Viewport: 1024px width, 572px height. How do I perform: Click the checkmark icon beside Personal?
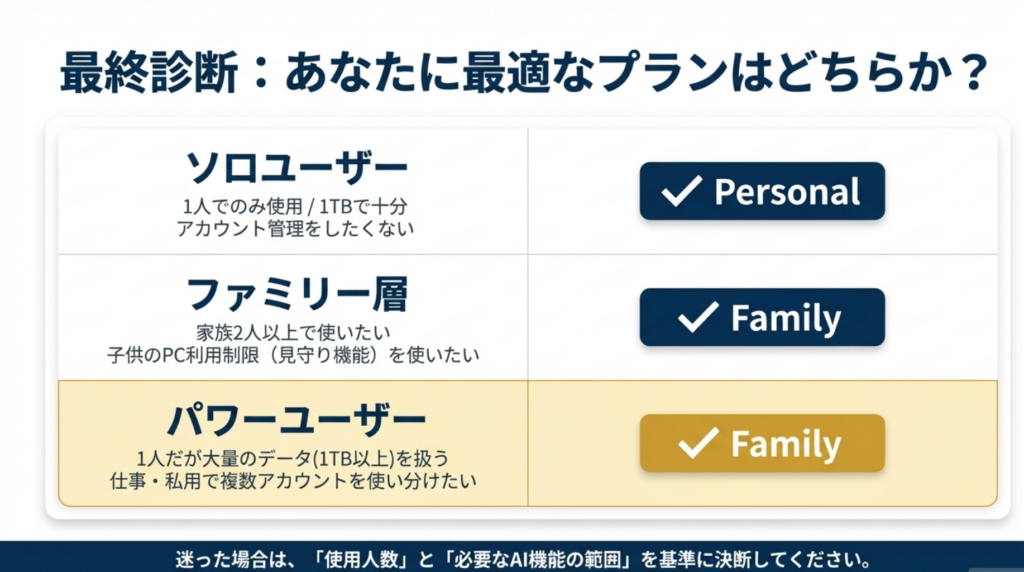click(682, 192)
